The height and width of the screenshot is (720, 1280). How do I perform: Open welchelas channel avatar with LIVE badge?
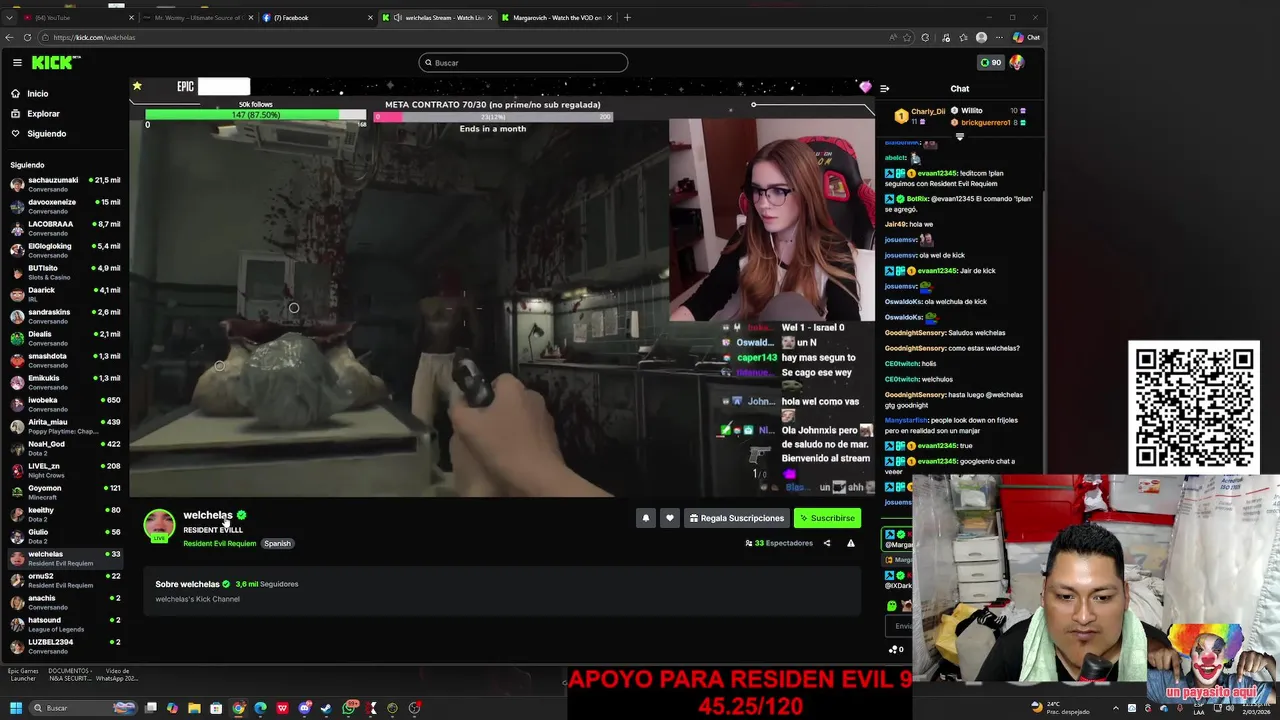click(159, 526)
